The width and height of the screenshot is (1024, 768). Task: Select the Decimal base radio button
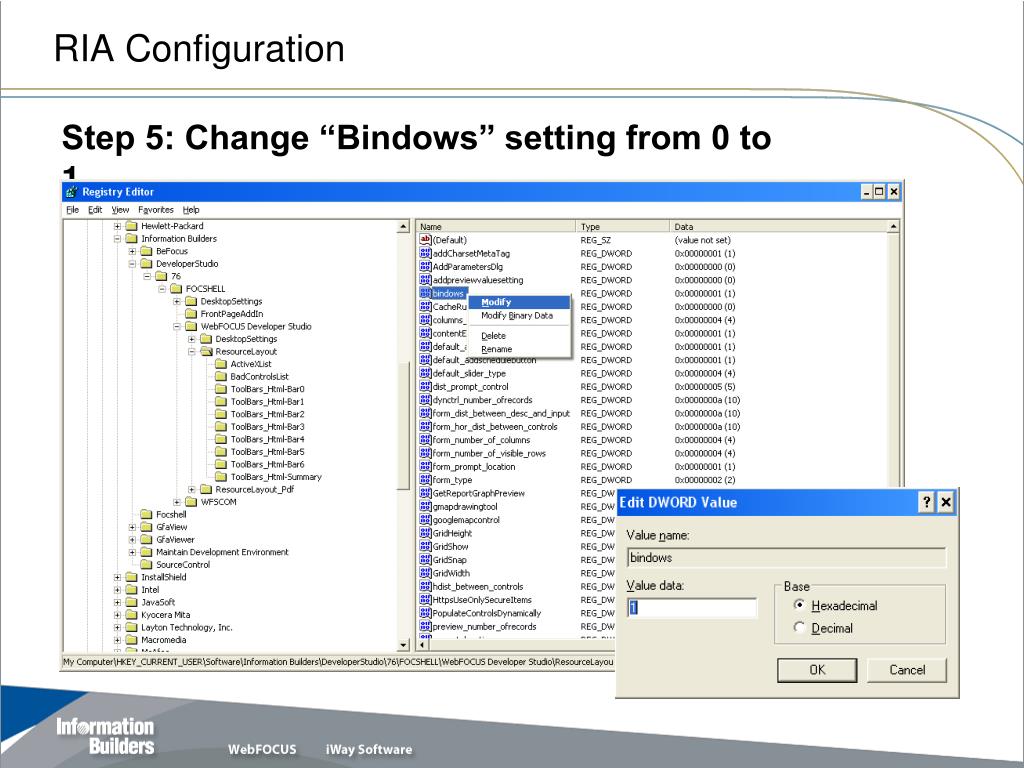click(x=799, y=628)
